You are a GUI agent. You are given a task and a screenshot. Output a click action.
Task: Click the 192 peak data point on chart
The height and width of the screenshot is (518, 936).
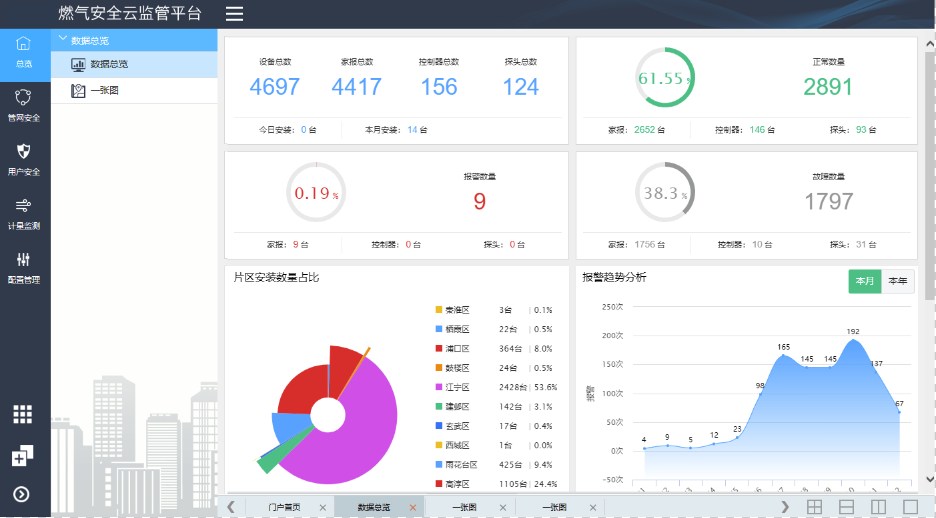(853, 341)
